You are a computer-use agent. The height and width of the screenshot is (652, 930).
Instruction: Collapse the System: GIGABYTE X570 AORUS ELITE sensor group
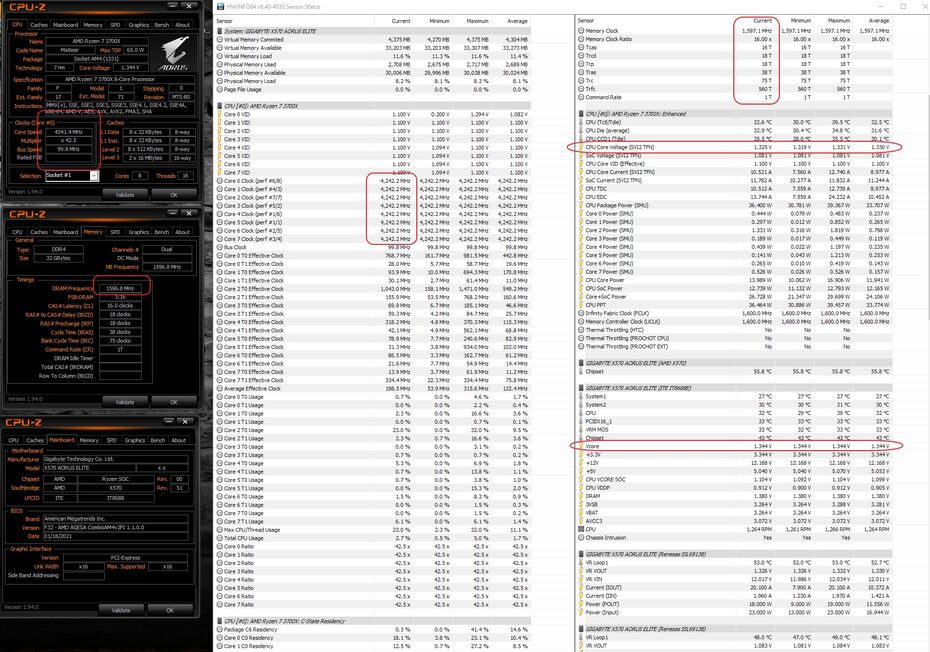point(219,31)
